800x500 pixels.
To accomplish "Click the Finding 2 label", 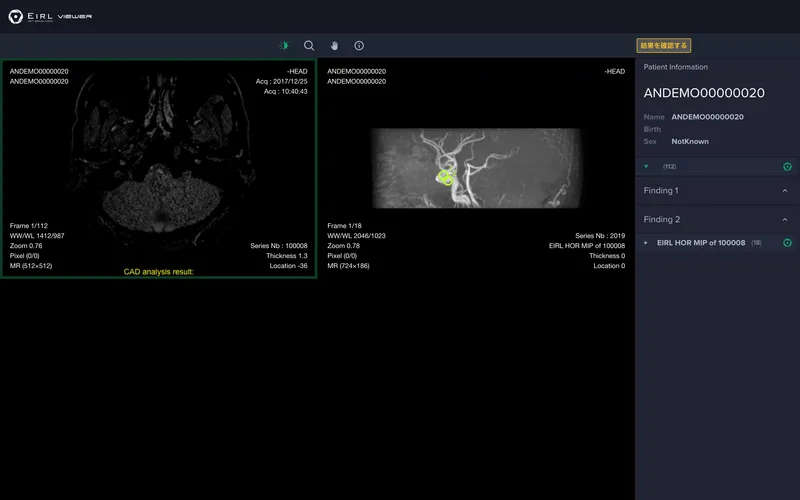I will tap(661, 219).
